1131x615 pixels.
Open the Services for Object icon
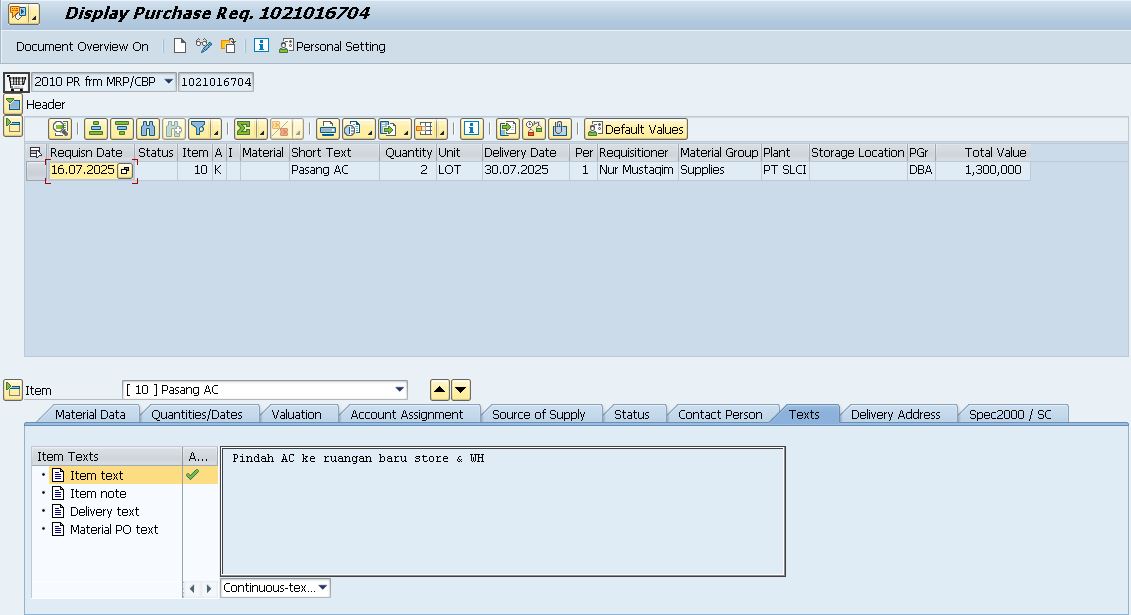point(22,13)
